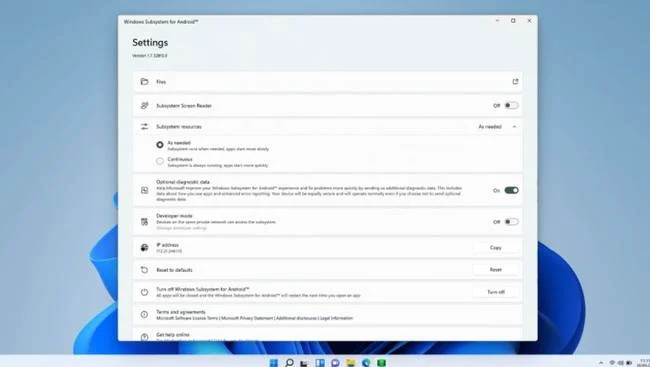This screenshot has height=367, width=650.
Task: Collapse the Subsystem resources chevron
Action: point(514,126)
